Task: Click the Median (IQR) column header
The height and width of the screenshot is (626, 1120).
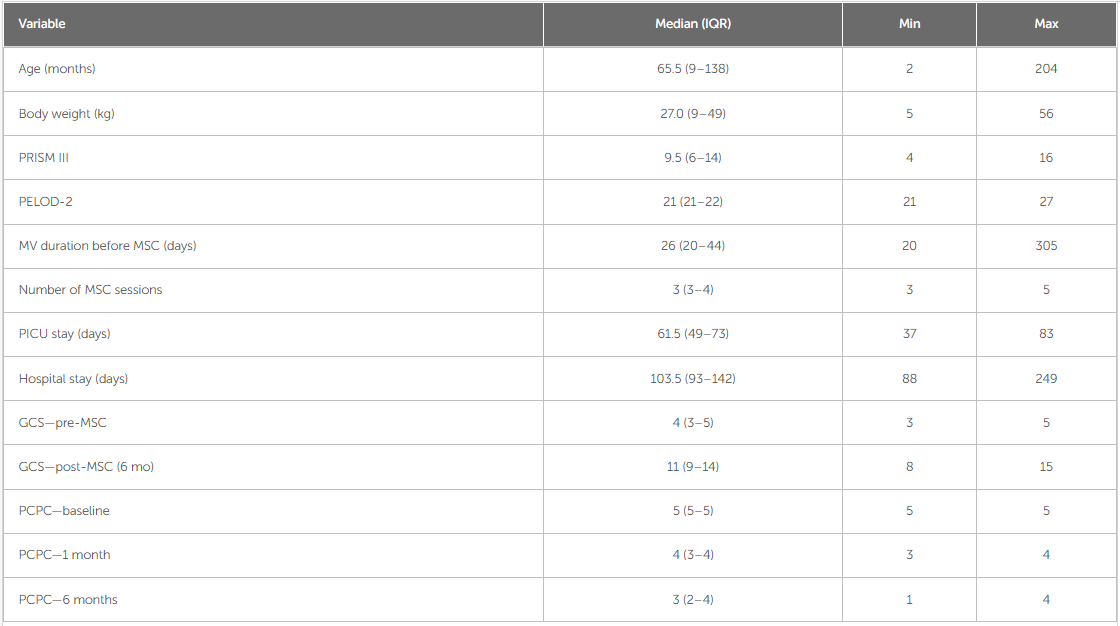Action: (693, 24)
